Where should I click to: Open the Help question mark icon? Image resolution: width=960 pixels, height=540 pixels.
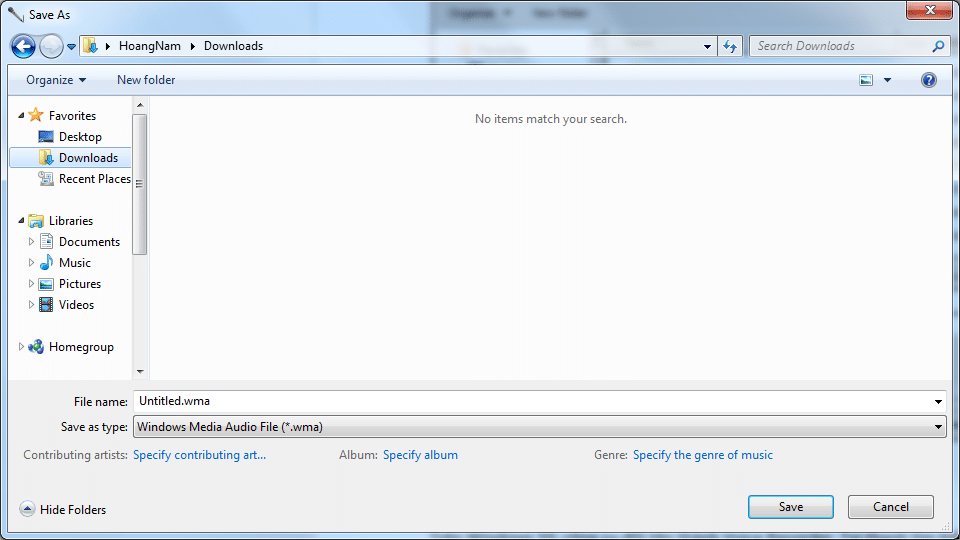(x=928, y=80)
